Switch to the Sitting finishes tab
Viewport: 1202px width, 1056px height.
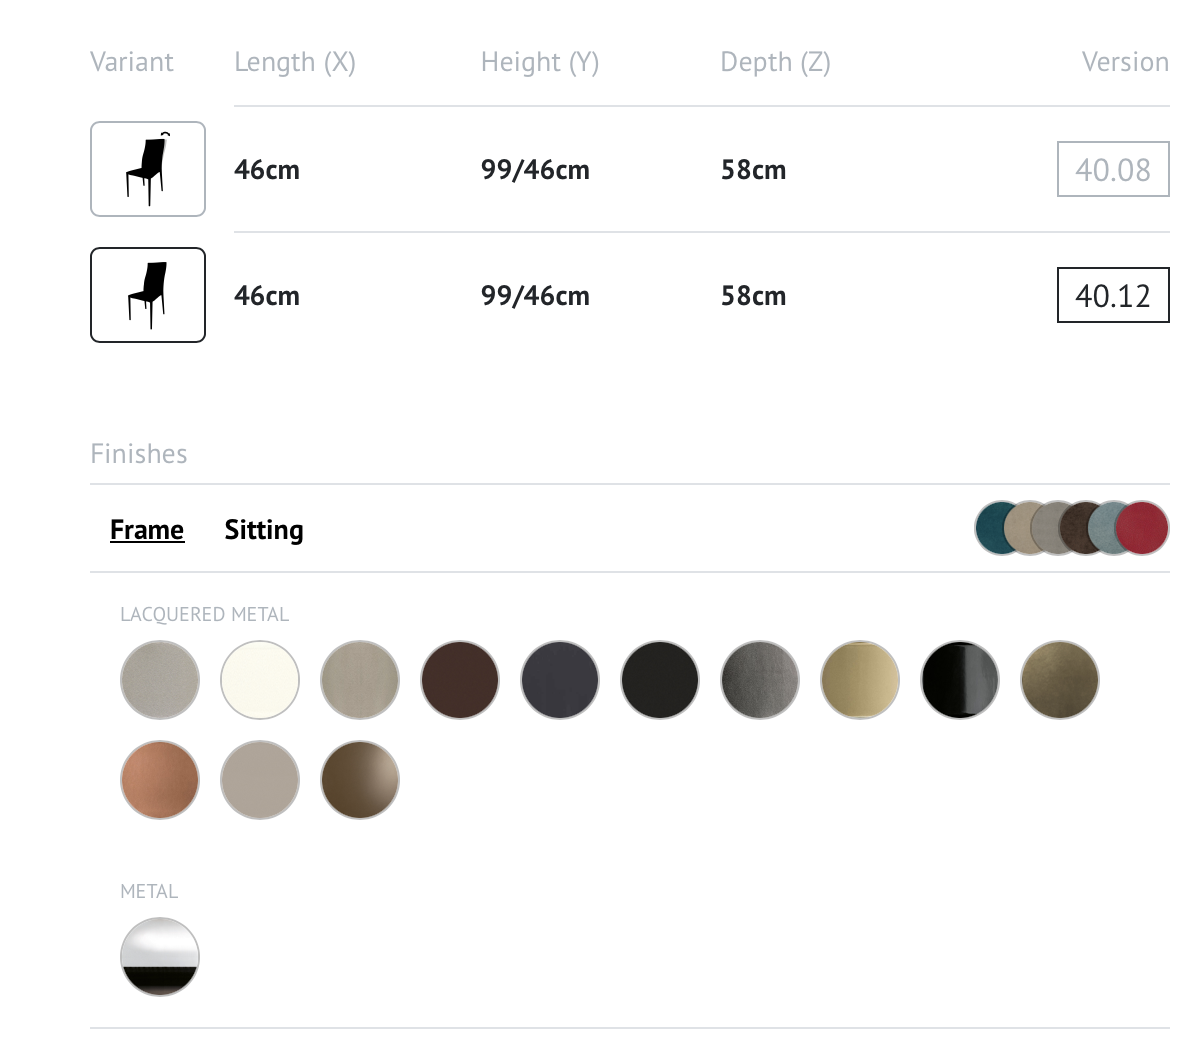click(x=264, y=529)
